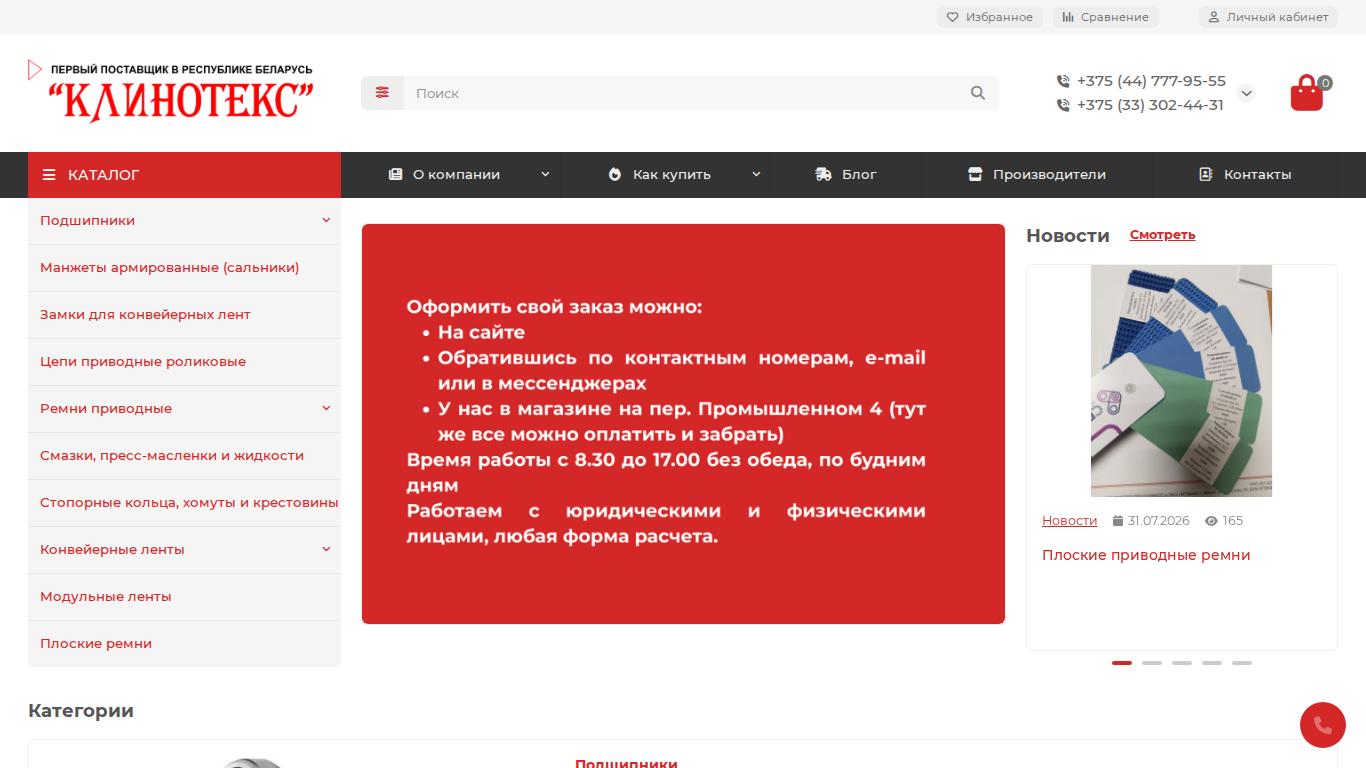Image resolution: width=1366 pixels, height=768 pixels.
Task: Open the Контакты menu item
Action: coord(1245,175)
